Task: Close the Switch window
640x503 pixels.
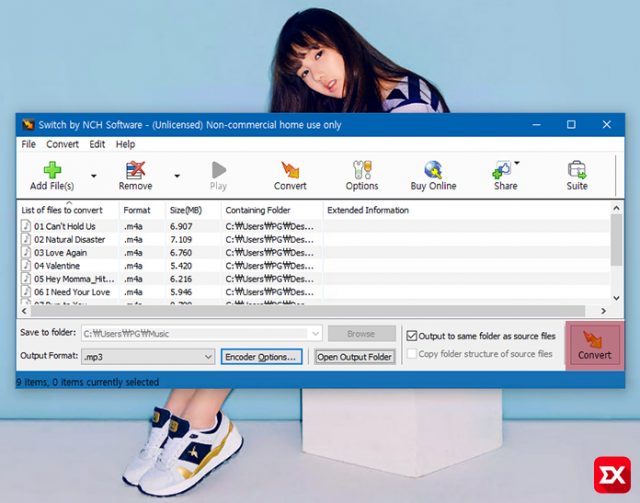Action: pos(607,125)
